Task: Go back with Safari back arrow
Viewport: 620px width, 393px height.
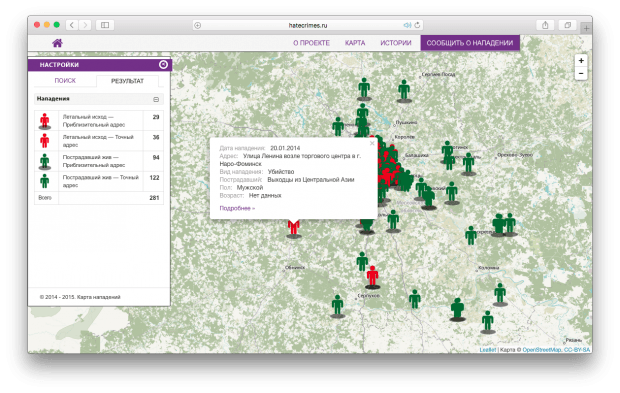Action: [72, 25]
